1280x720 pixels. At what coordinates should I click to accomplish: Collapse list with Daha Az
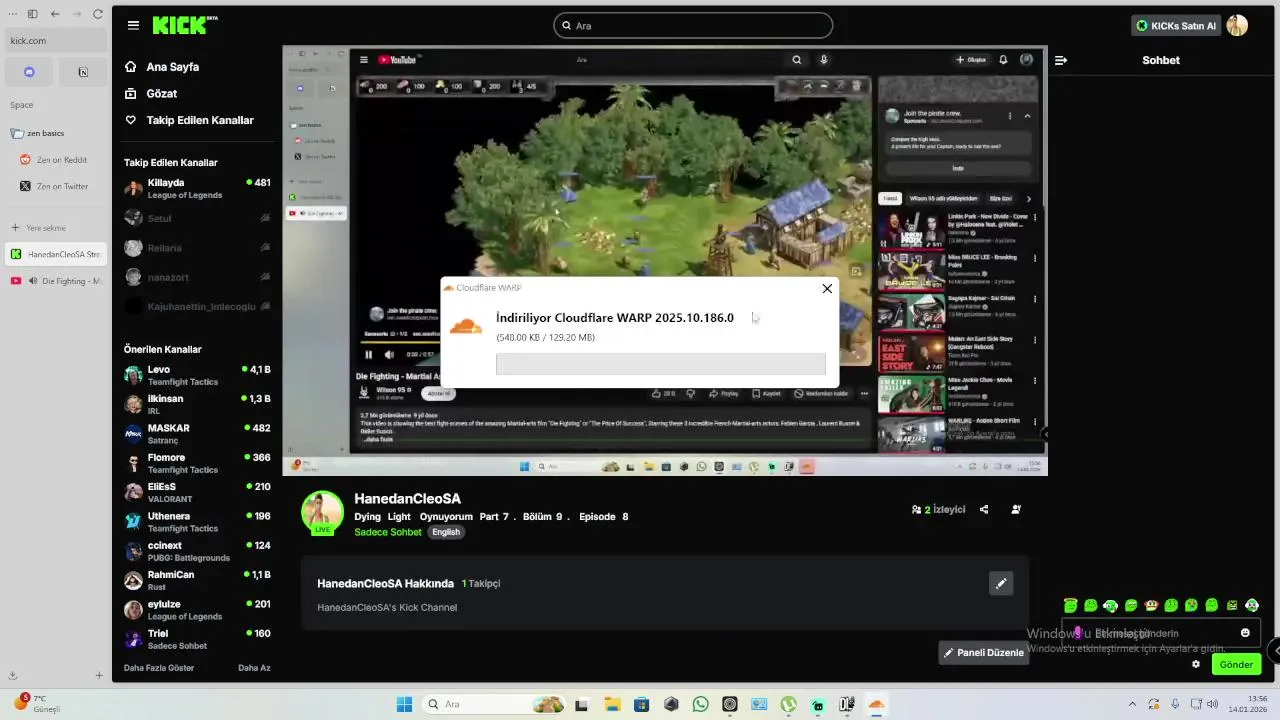(254, 668)
